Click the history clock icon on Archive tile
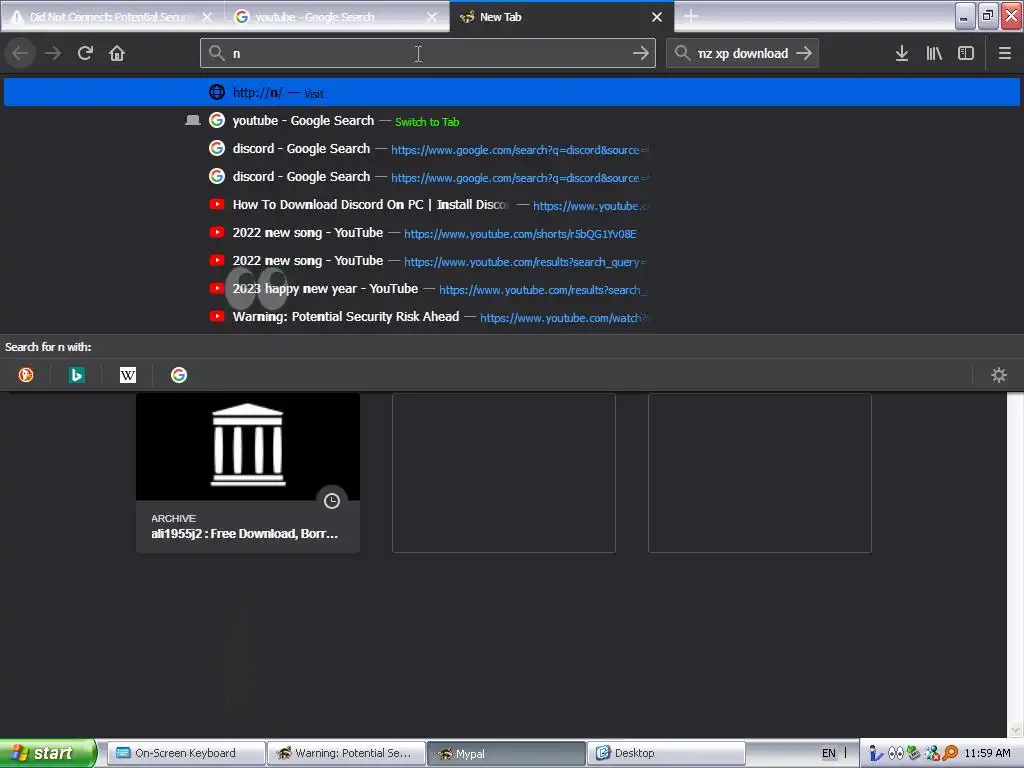 click(x=332, y=501)
